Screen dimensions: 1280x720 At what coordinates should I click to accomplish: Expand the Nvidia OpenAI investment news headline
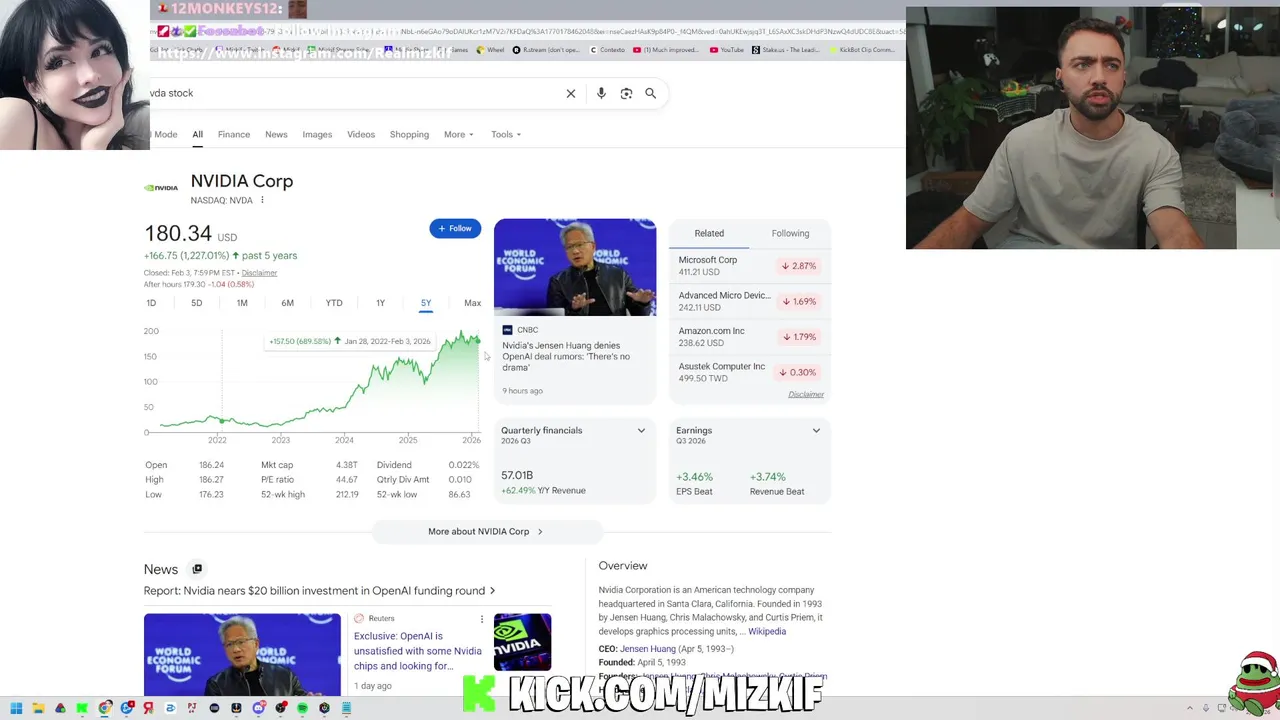tap(319, 591)
